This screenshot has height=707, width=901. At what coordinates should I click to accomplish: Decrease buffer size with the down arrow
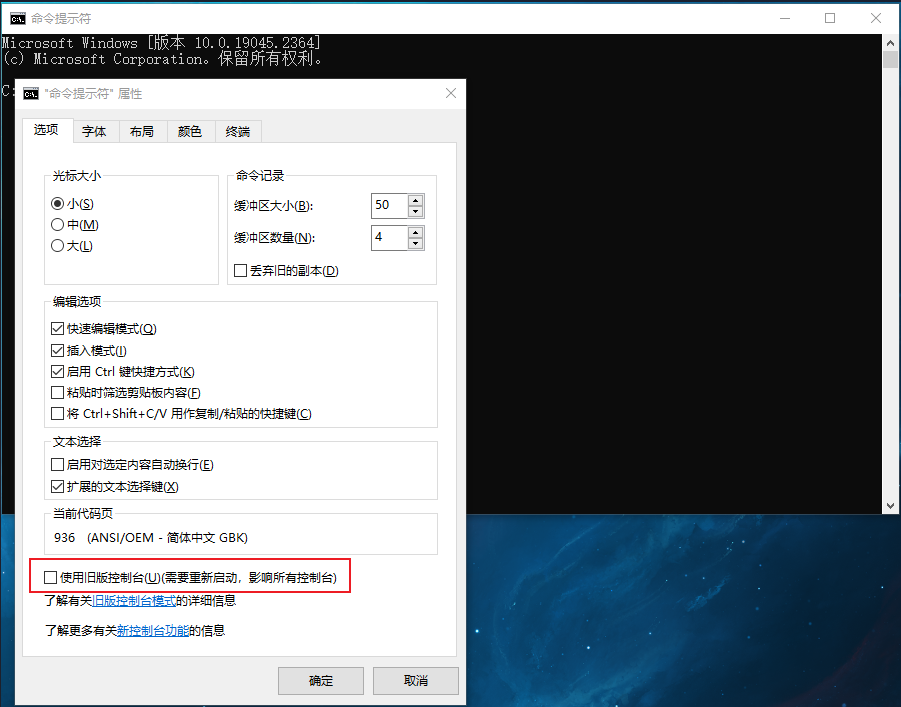tap(416, 211)
